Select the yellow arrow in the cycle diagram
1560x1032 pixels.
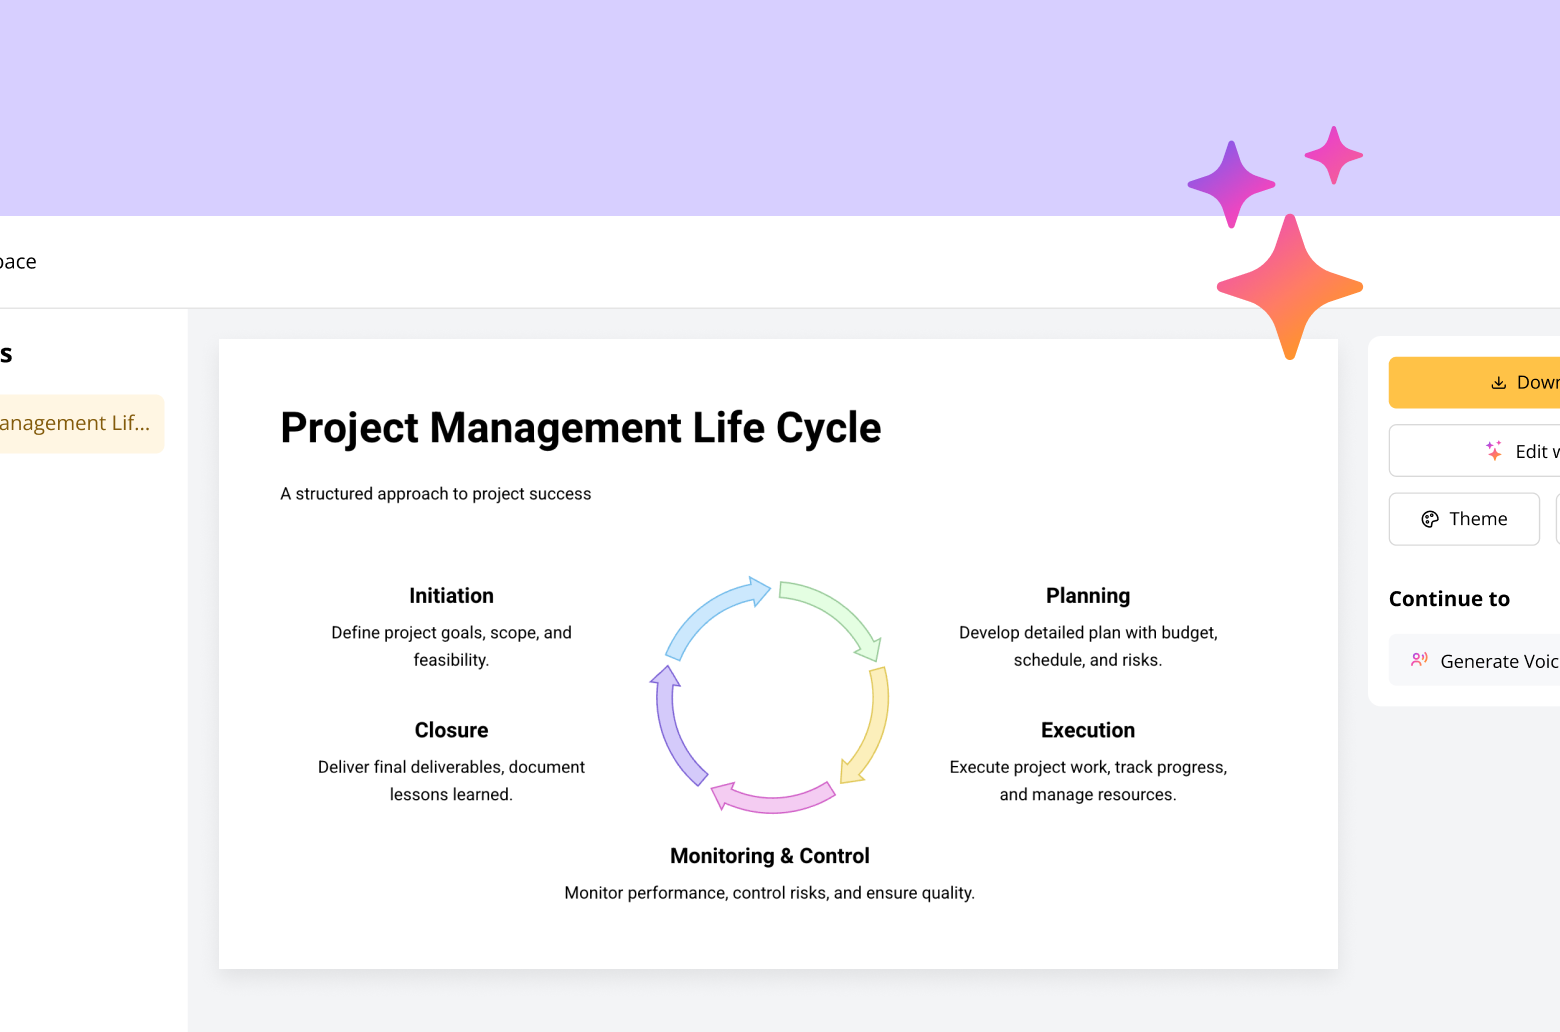pyautogui.click(x=869, y=725)
